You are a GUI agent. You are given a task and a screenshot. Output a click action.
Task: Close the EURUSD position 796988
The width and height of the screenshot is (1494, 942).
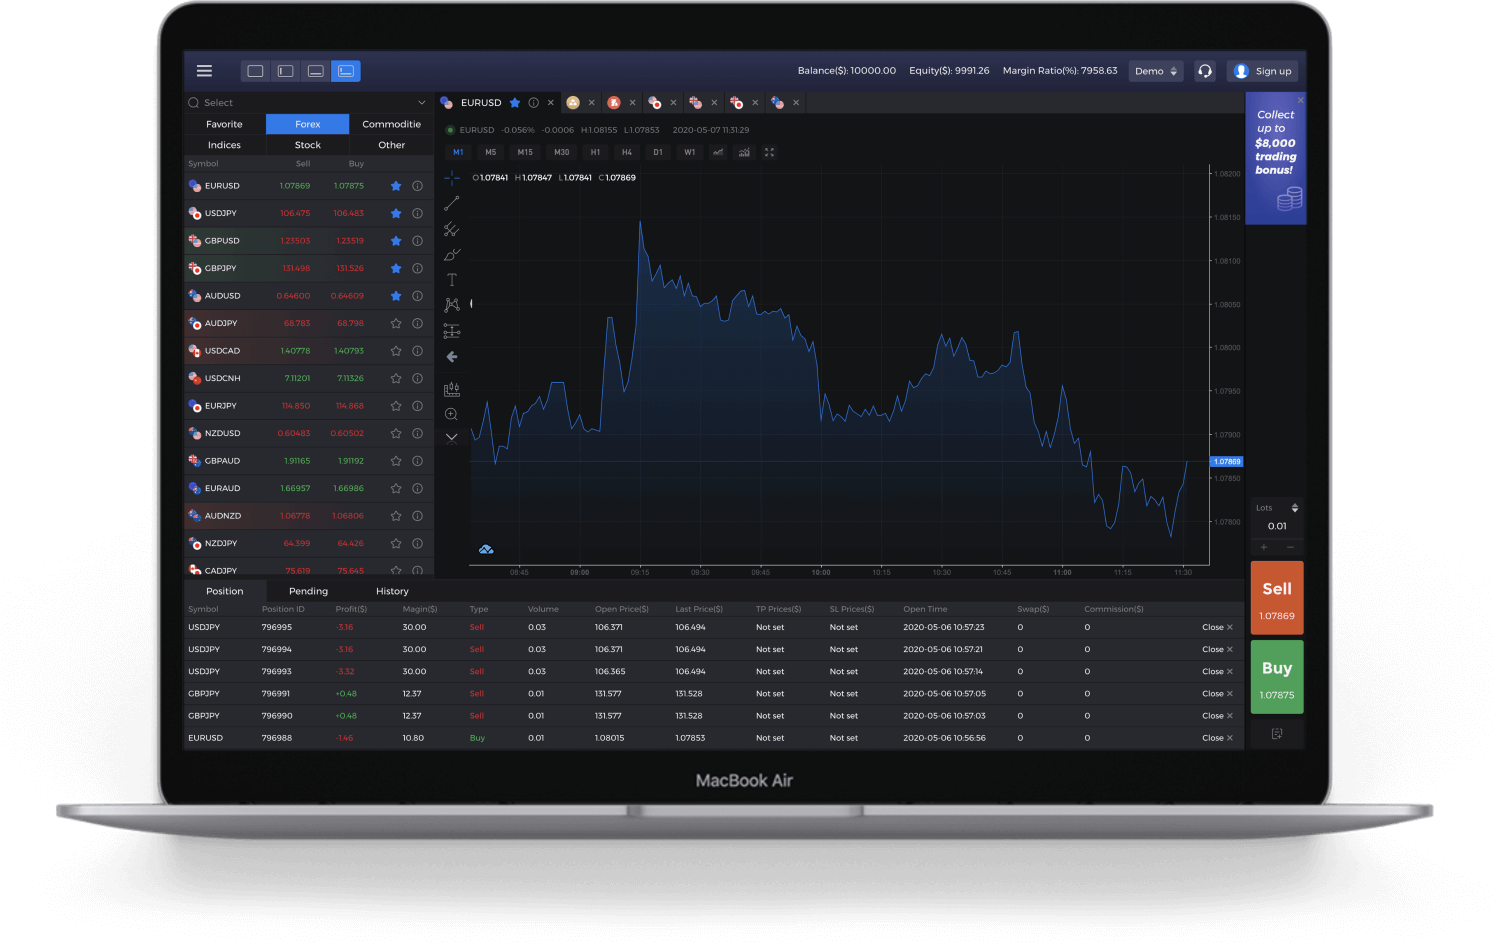1217,738
